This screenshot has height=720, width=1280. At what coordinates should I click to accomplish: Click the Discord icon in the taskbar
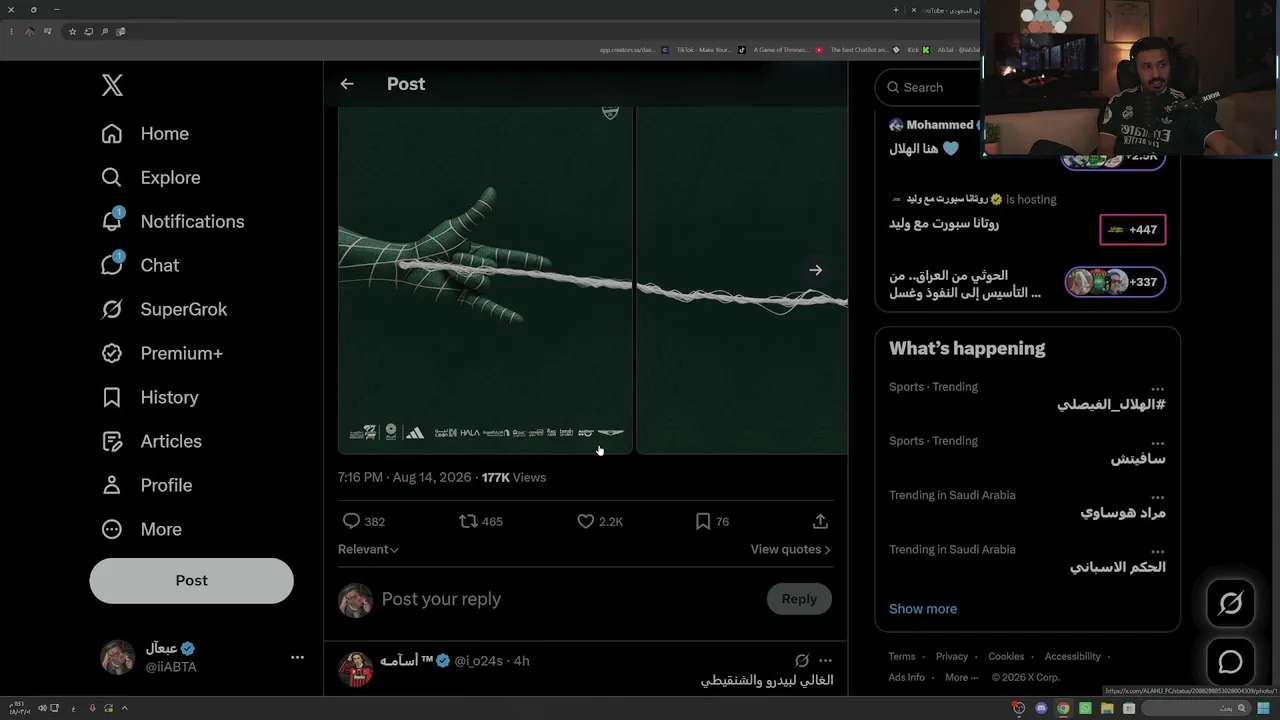click(1041, 709)
